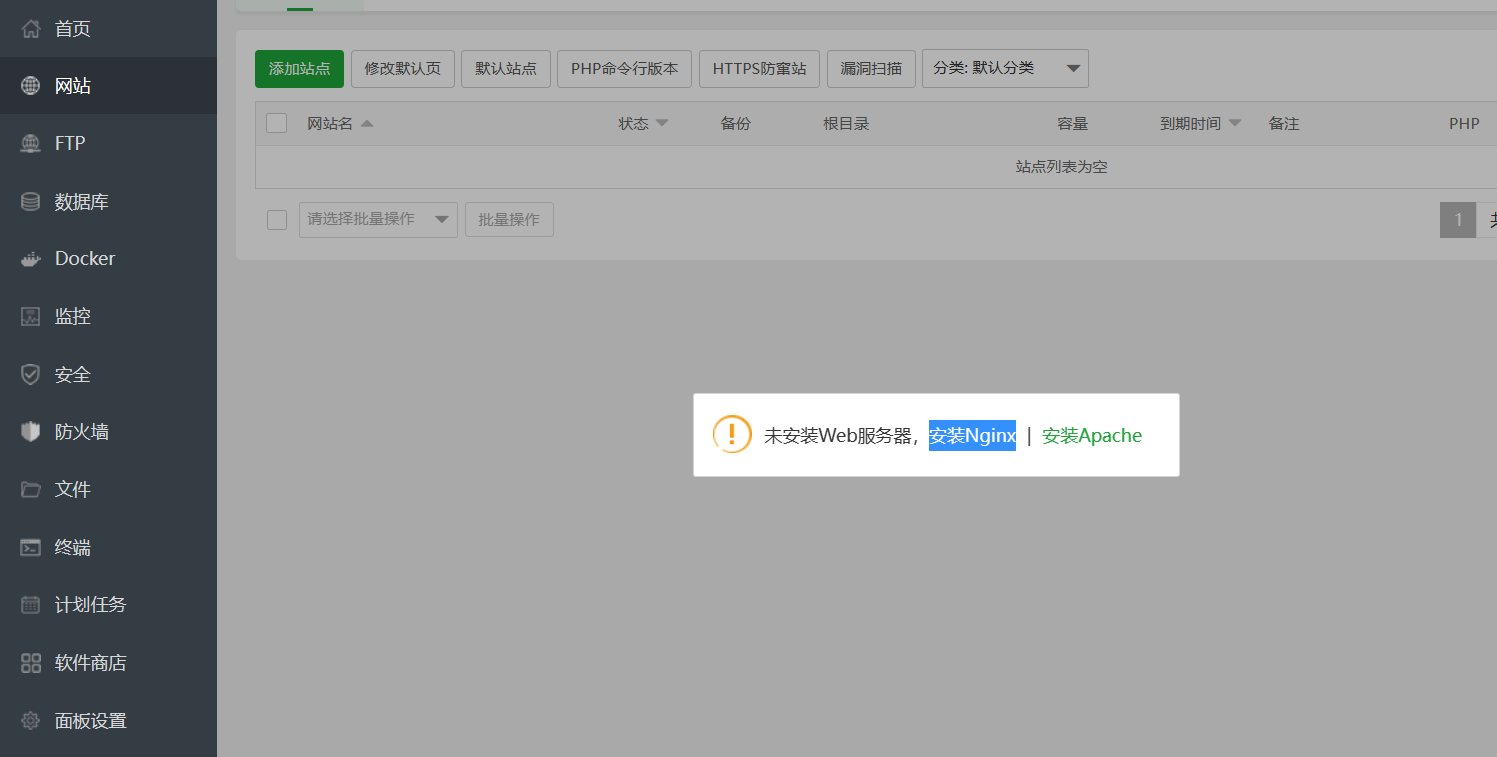
Task: Sort by 网站名 column arrow
Action: point(367,123)
